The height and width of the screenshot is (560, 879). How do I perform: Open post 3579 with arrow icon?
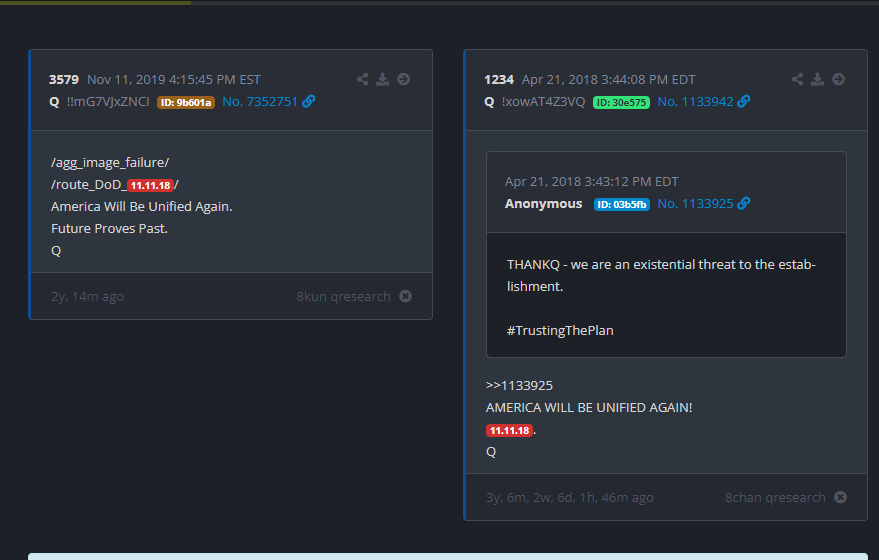[x=404, y=79]
